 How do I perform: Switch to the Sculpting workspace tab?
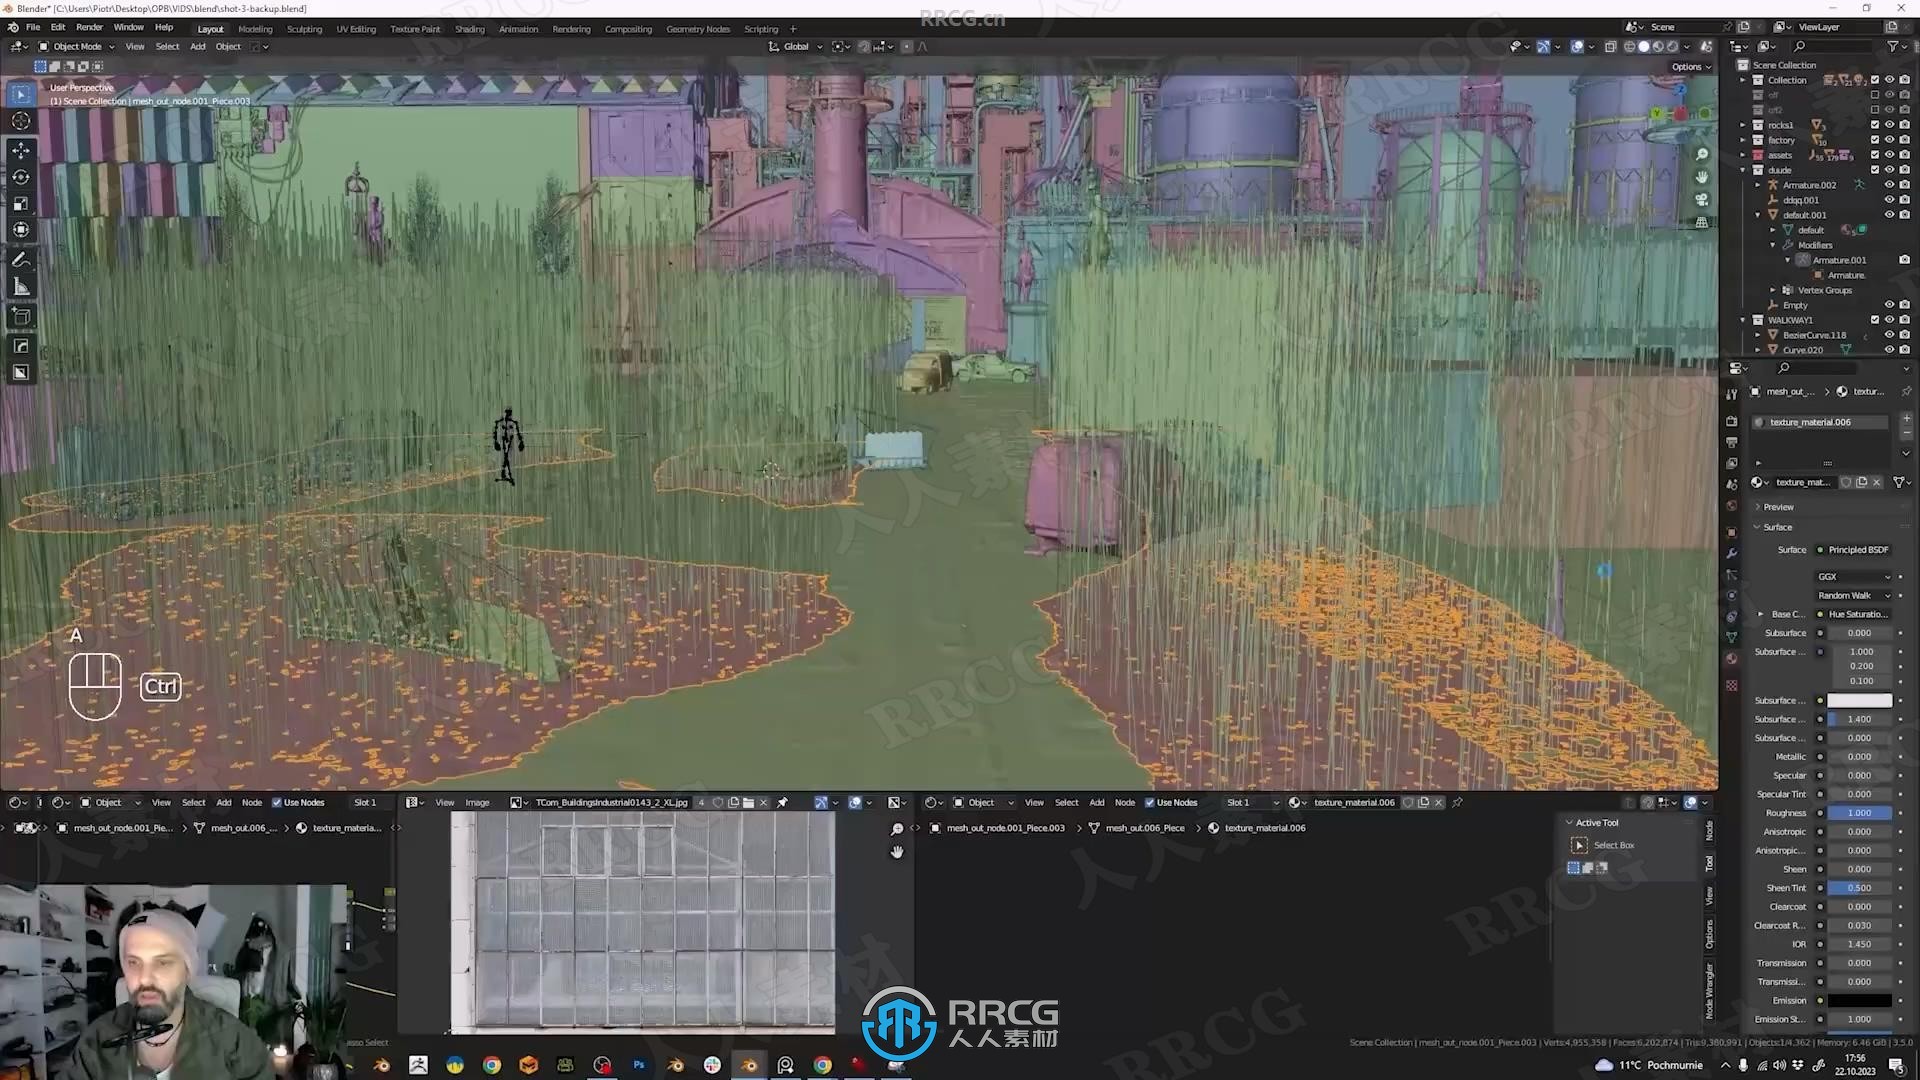[304, 29]
